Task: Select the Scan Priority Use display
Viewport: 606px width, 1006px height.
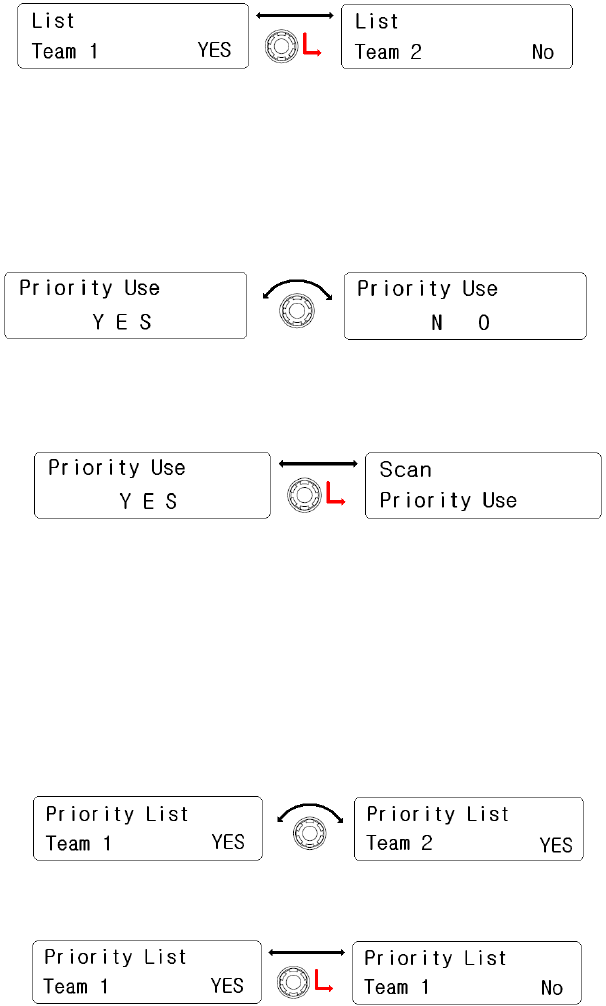Action: 483,485
